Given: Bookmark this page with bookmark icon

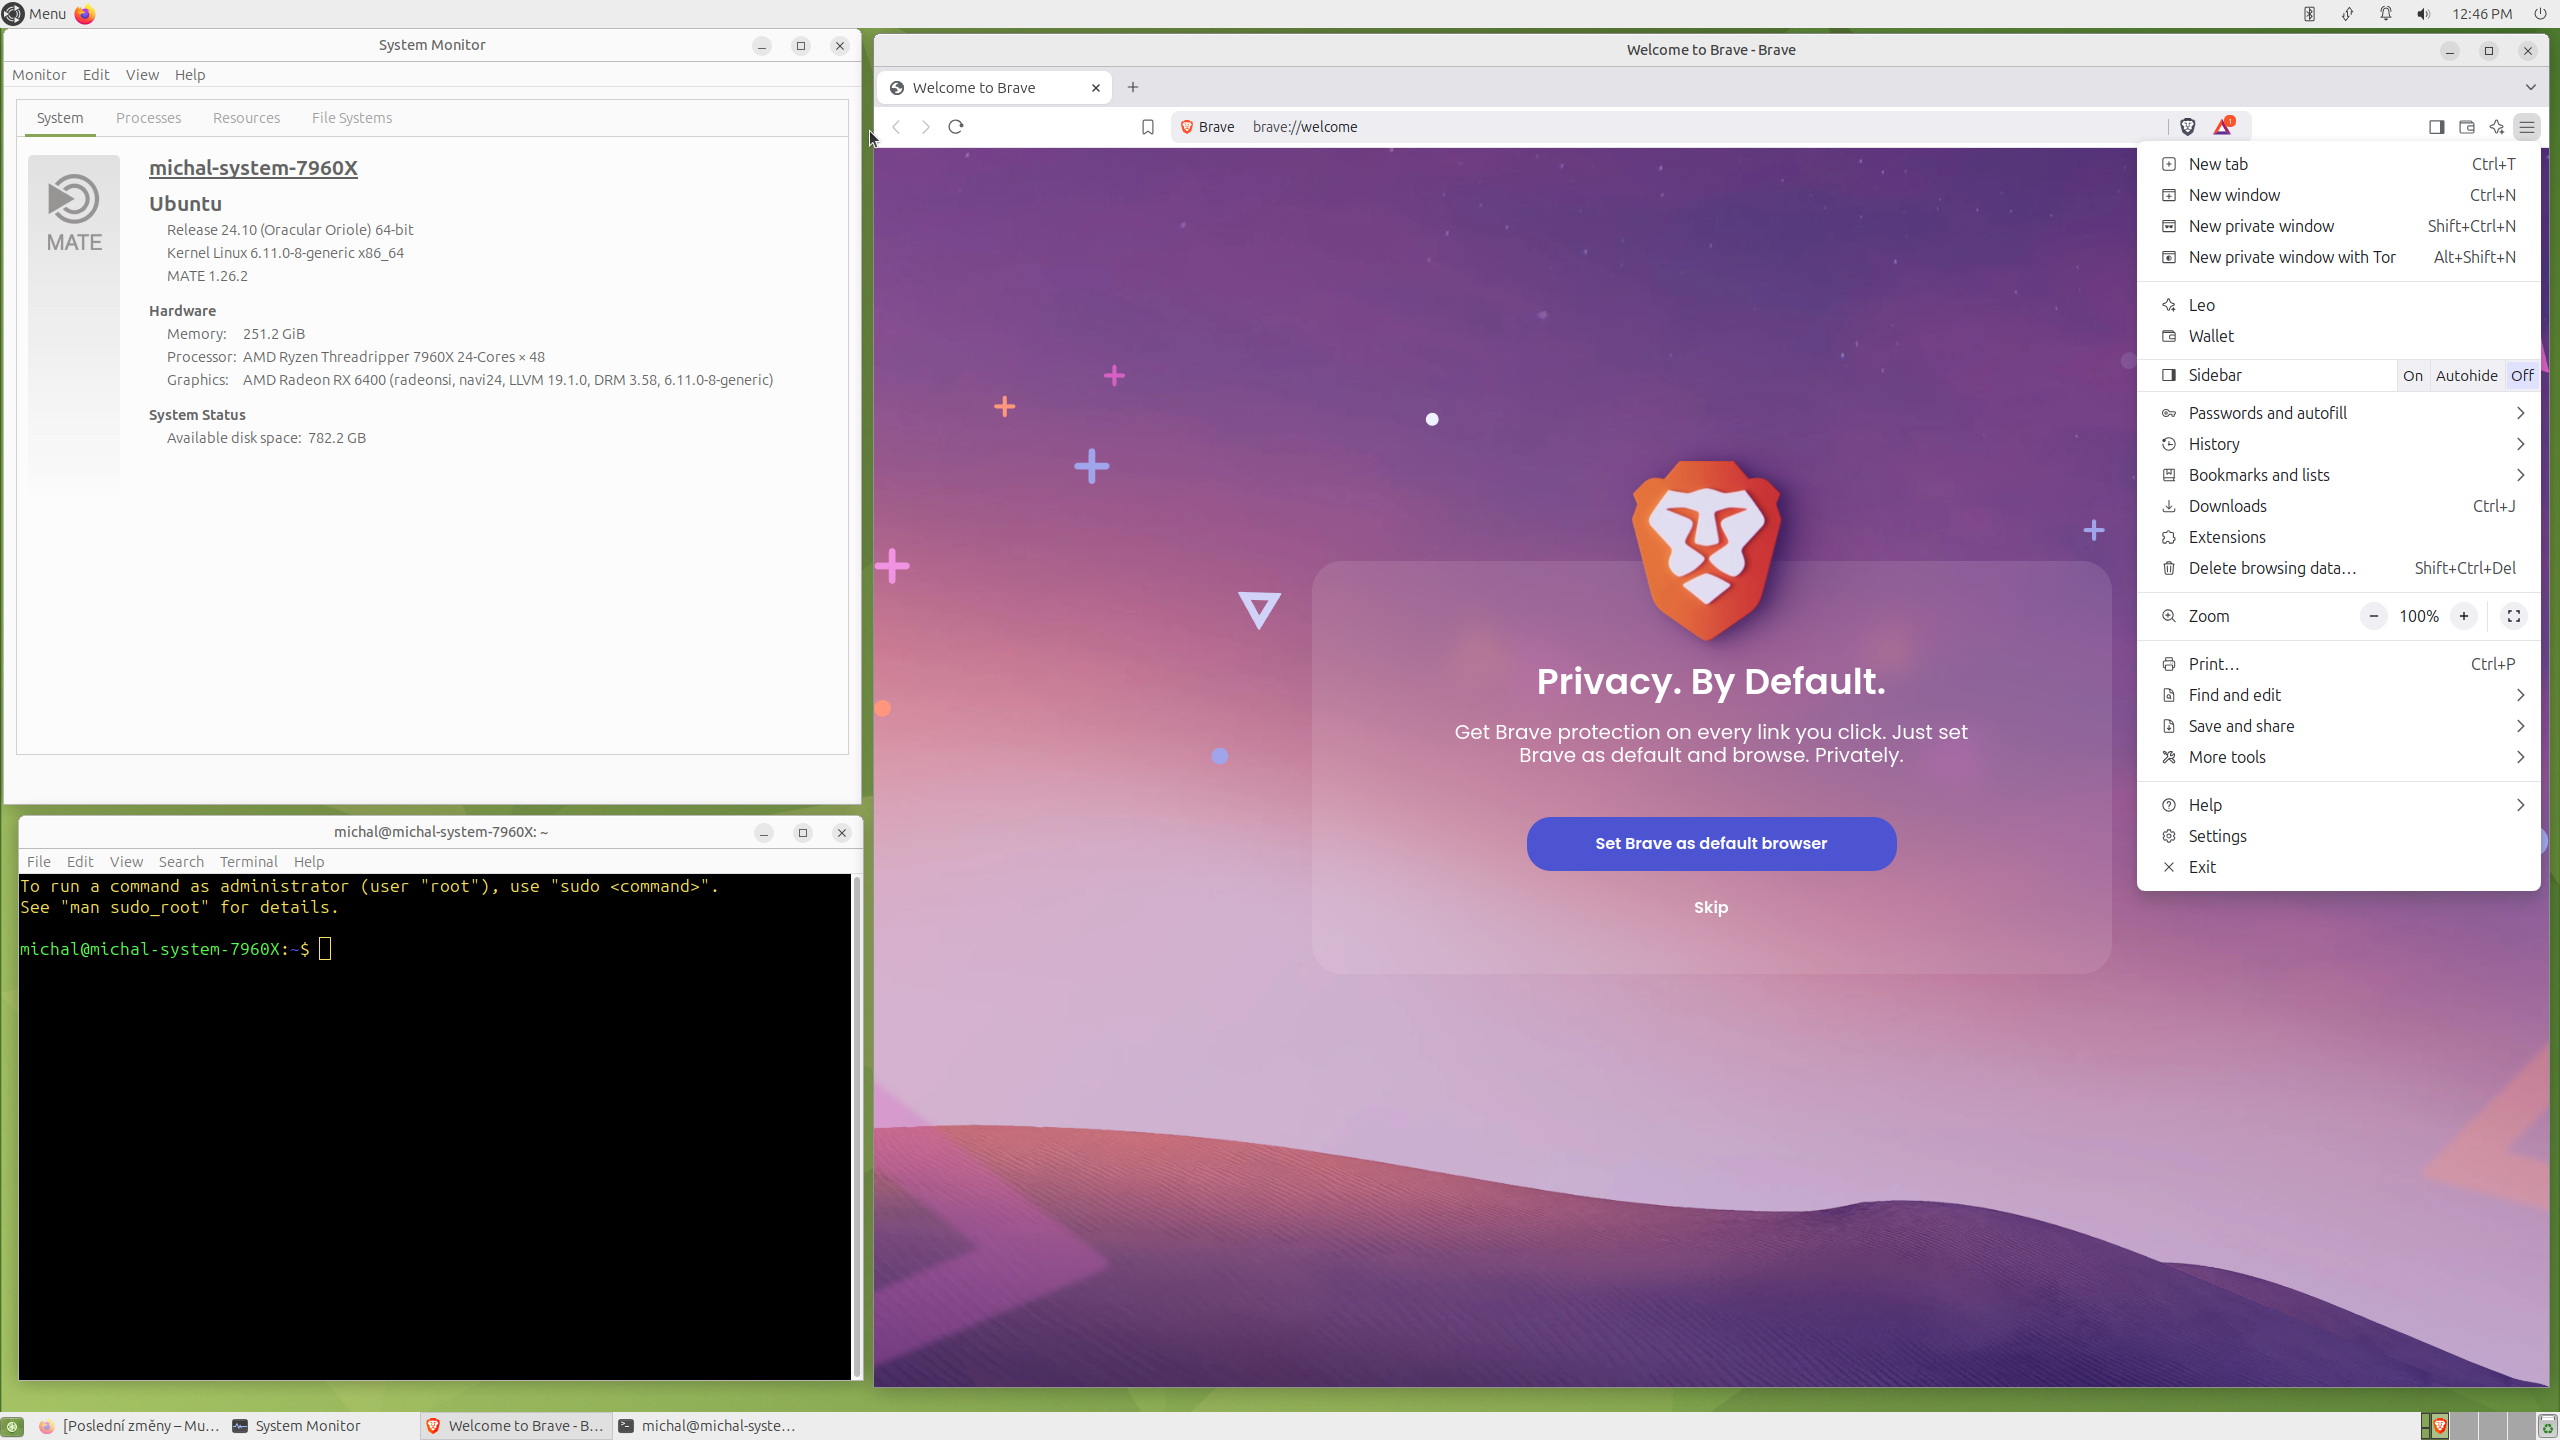Looking at the screenshot, I should pyautogui.click(x=1148, y=127).
